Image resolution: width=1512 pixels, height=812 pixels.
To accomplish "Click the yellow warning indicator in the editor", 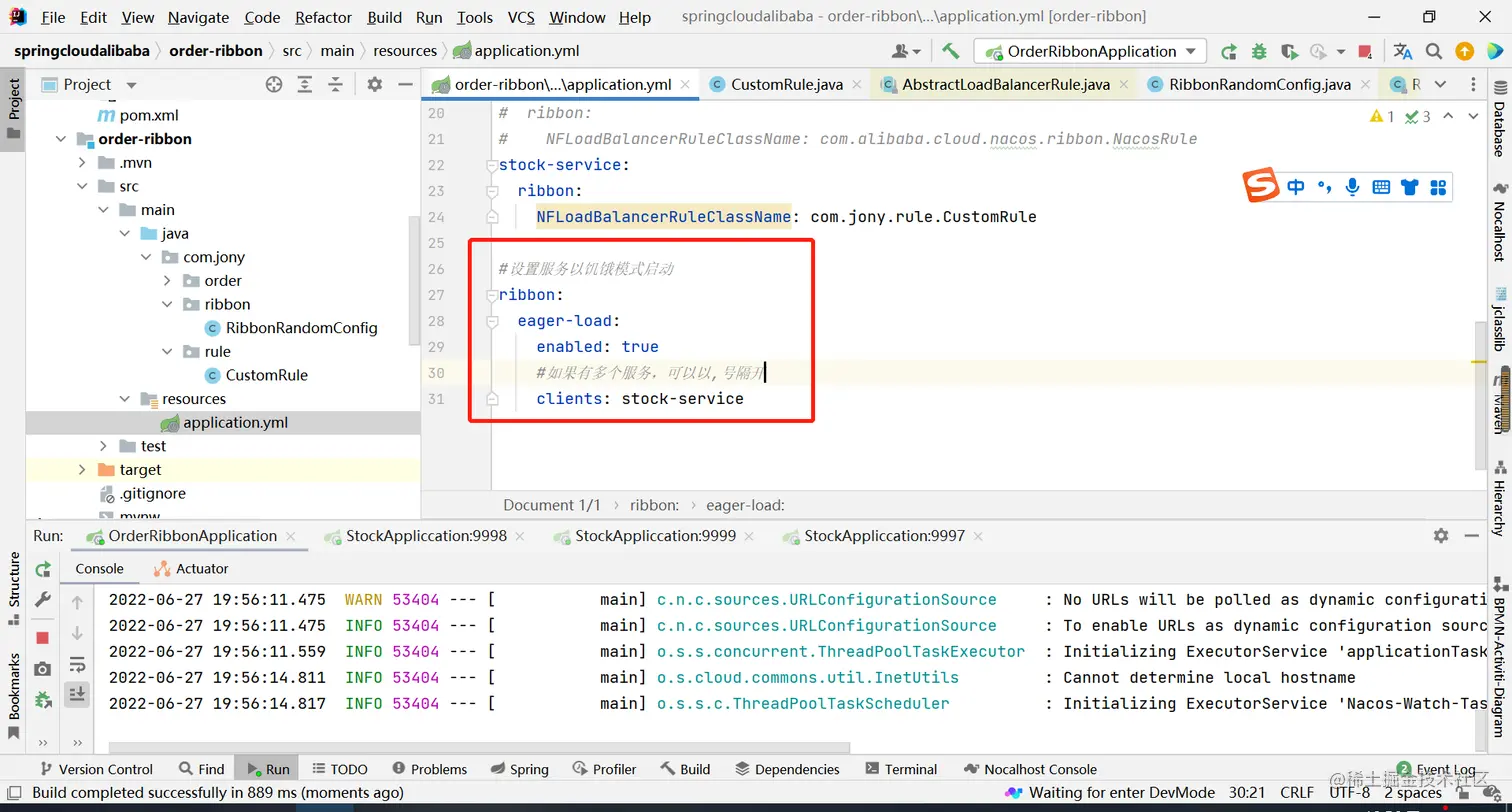I will point(1381,117).
